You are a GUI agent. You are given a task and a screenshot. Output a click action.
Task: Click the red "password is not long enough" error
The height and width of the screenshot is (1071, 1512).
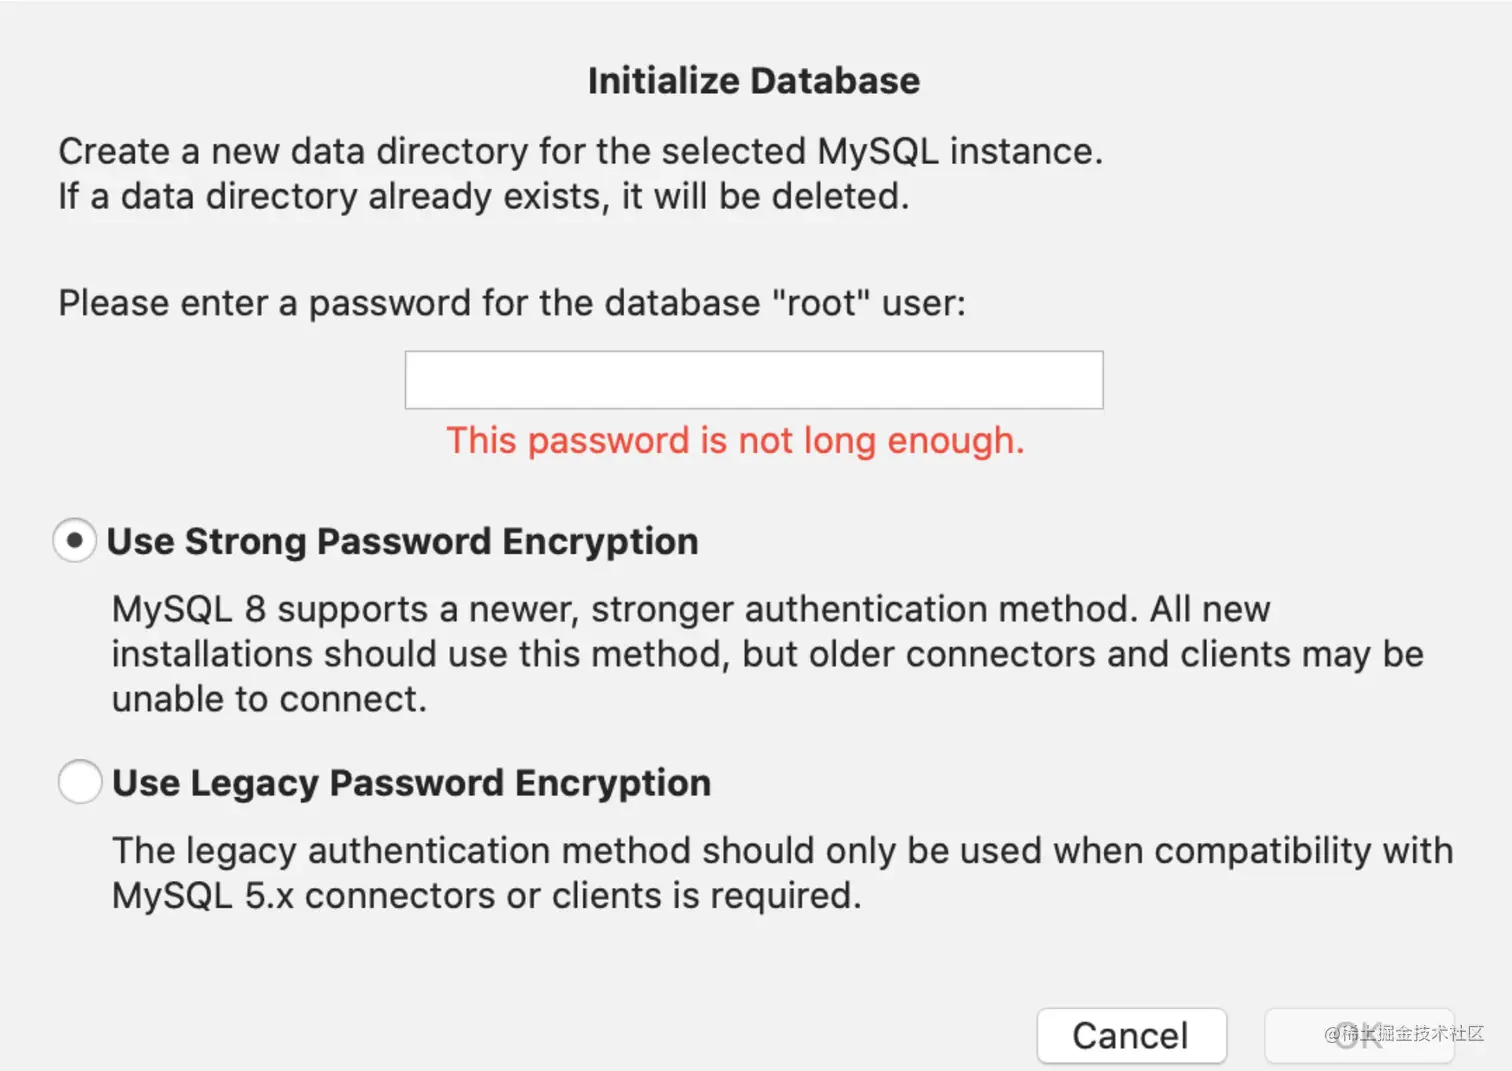pos(735,441)
